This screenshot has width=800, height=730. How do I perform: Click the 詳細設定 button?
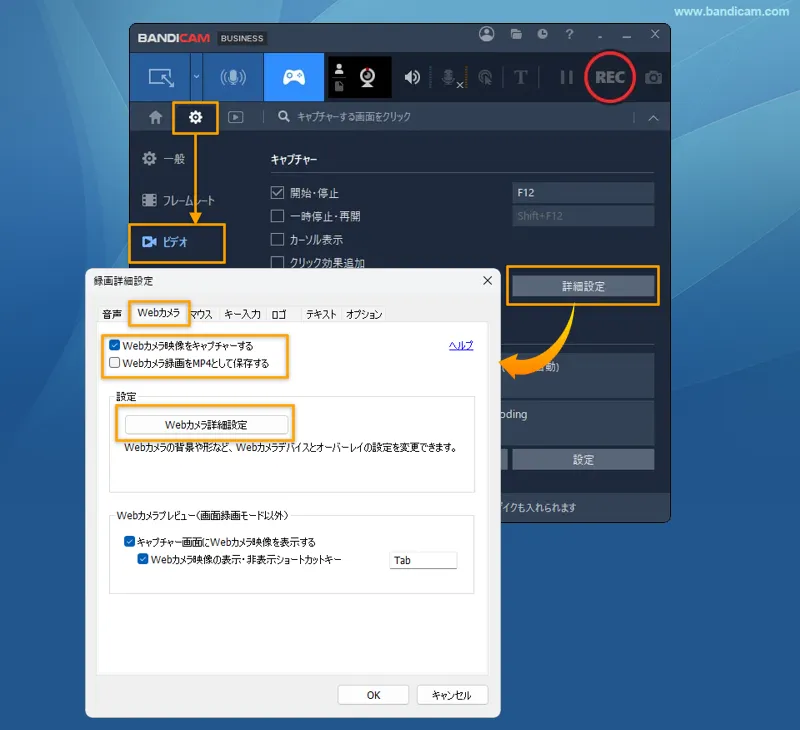pyautogui.click(x=583, y=286)
